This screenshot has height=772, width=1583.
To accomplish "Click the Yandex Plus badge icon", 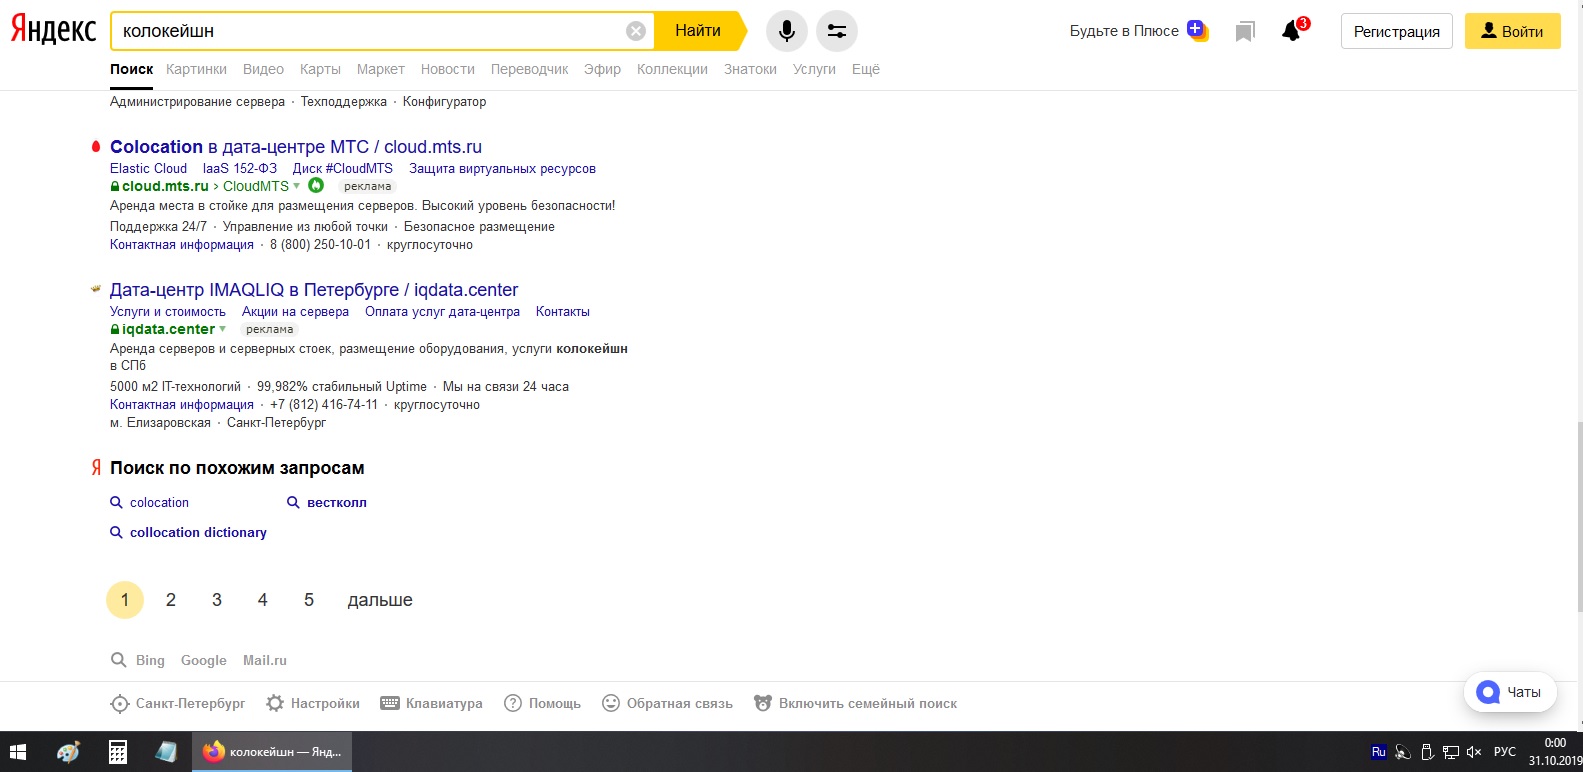I will click(1198, 30).
